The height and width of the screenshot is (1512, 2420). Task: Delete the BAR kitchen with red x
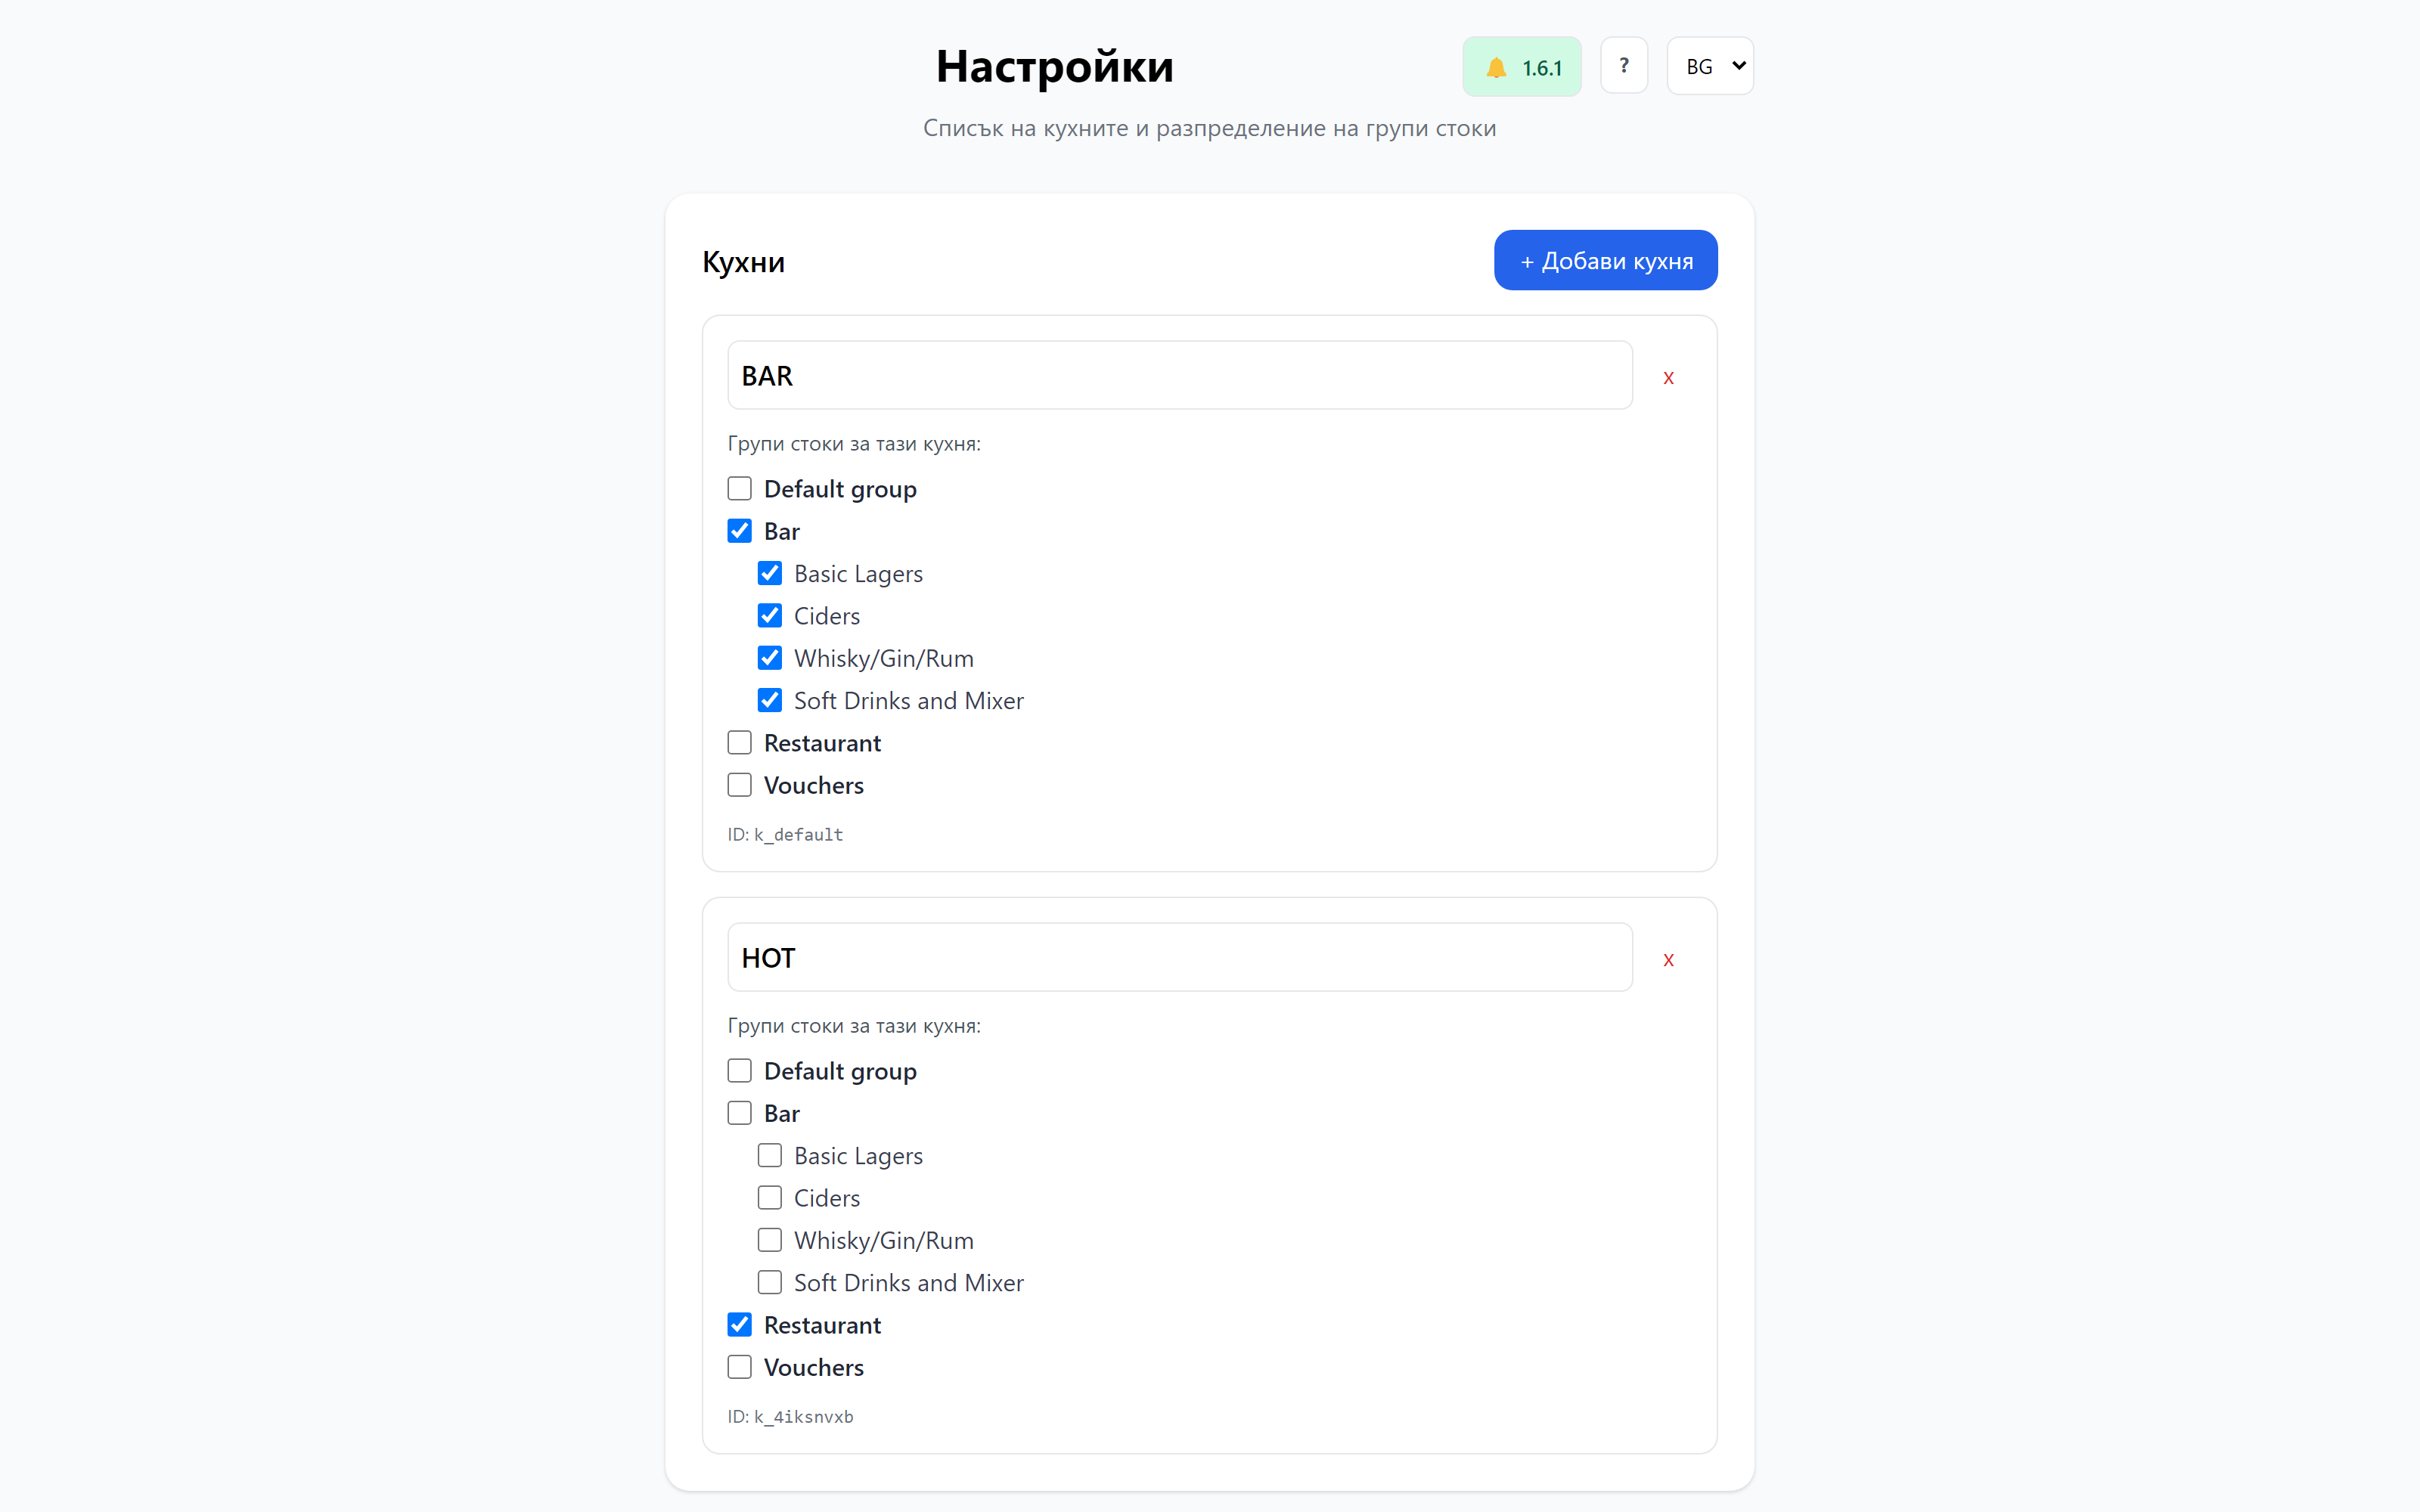(x=1667, y=377)
